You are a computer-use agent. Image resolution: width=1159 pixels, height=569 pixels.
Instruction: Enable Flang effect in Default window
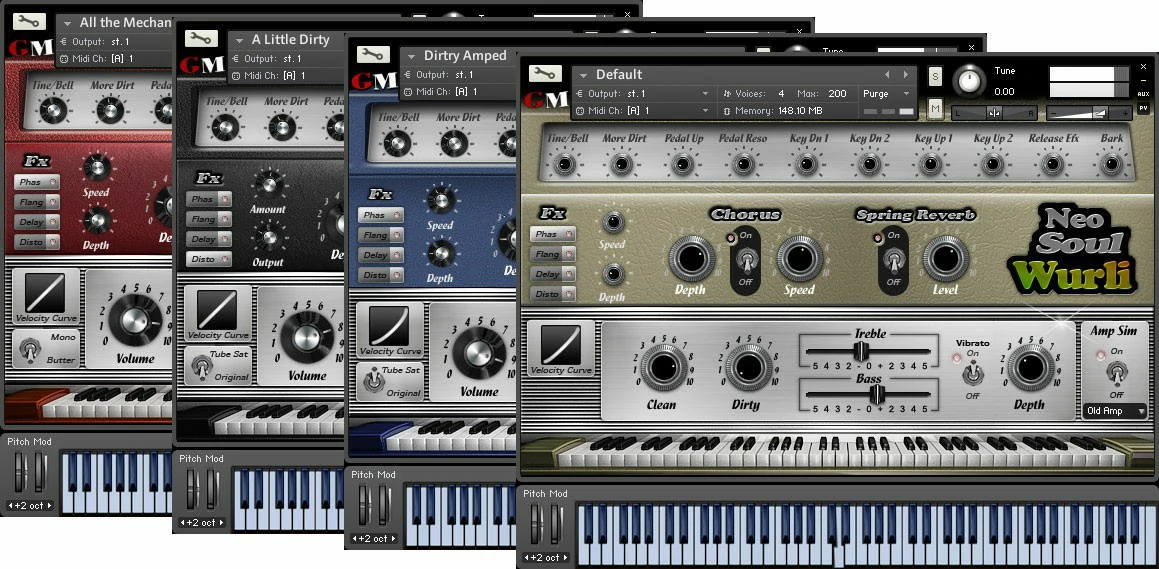tap(552, 254)
